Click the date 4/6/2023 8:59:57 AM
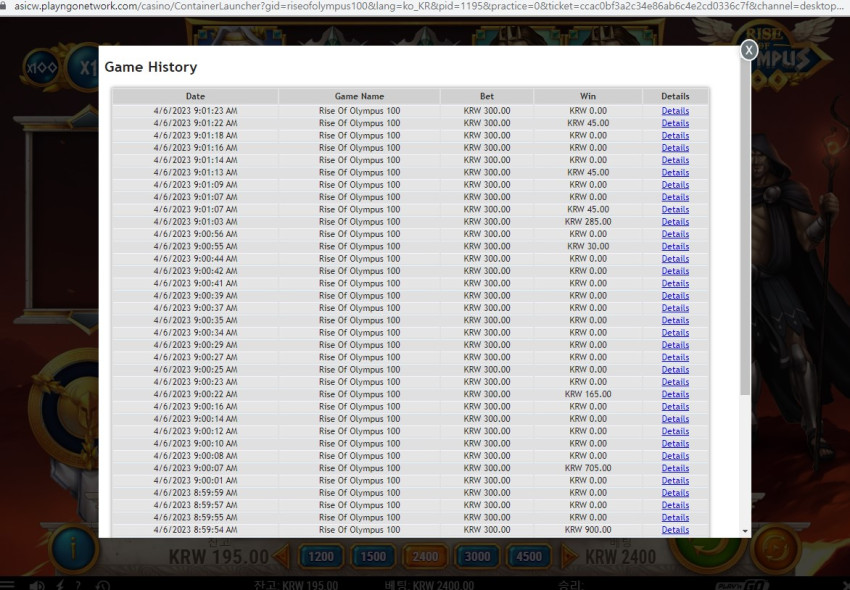Image resolution: width=850 pixels, height=590 pixels. [x=195, y=505]
